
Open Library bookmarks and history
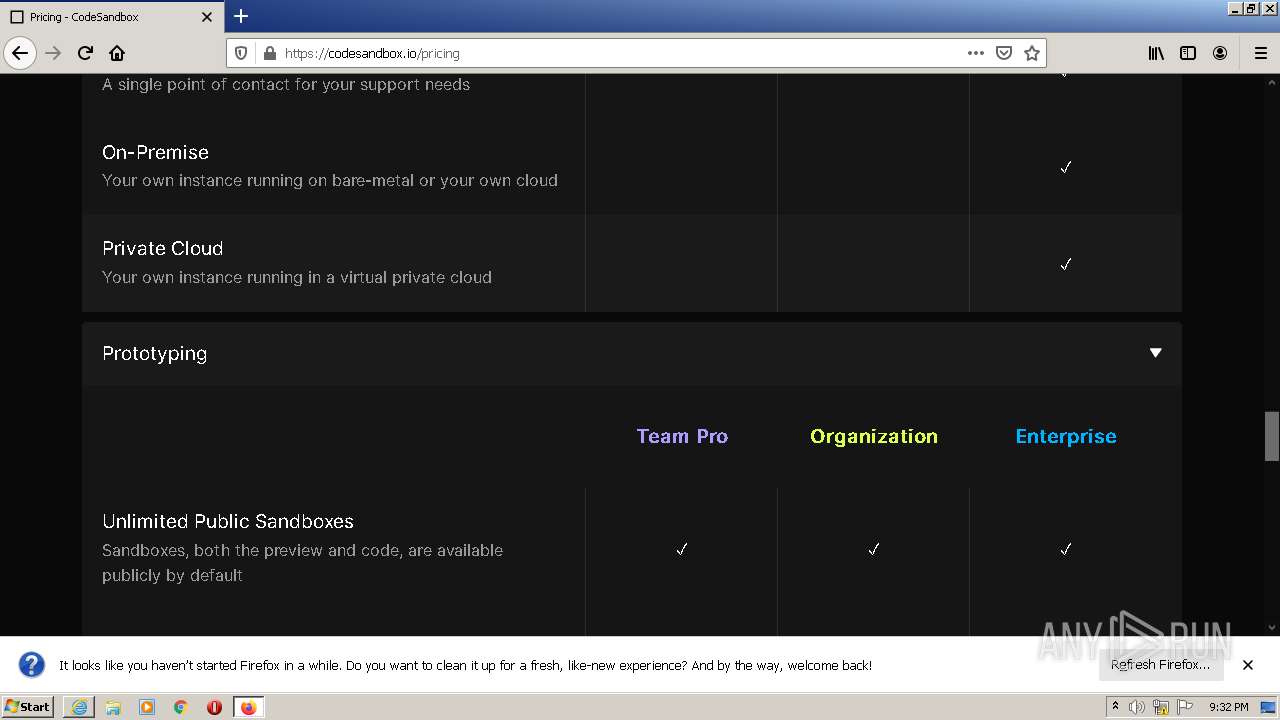coord(1156,53)
